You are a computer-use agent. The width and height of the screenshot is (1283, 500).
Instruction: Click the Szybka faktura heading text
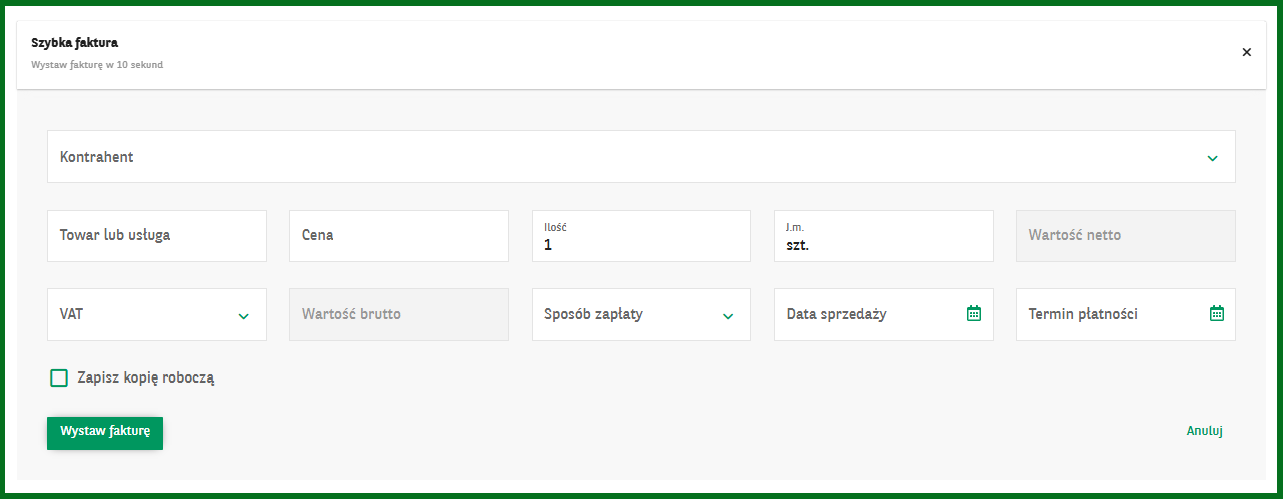[75, 43]
